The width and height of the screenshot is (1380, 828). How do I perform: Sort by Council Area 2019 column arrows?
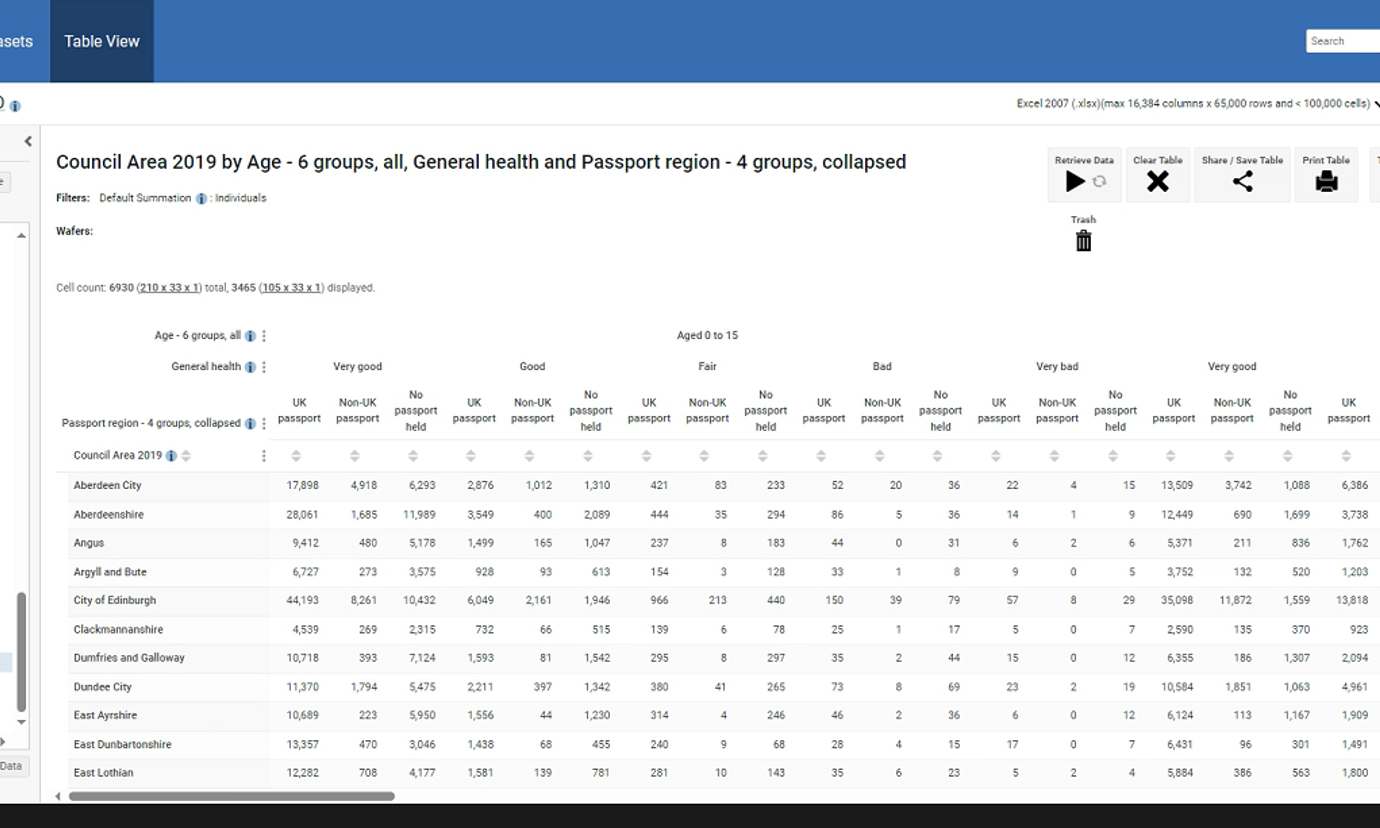click(186, 456)
